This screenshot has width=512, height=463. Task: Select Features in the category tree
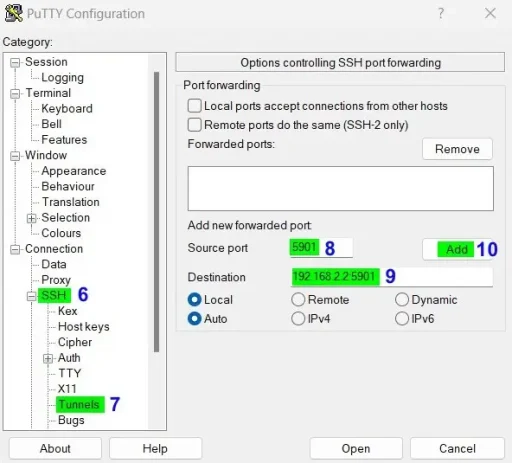[x=64, y=140]
